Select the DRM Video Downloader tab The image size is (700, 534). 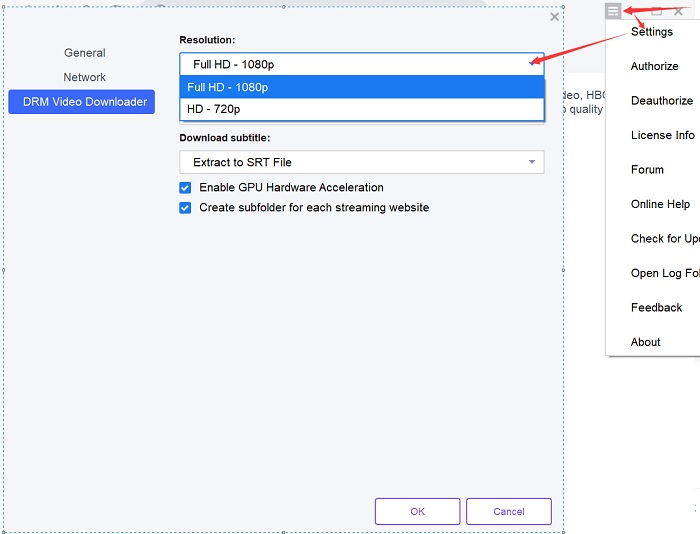coord(82,102)
